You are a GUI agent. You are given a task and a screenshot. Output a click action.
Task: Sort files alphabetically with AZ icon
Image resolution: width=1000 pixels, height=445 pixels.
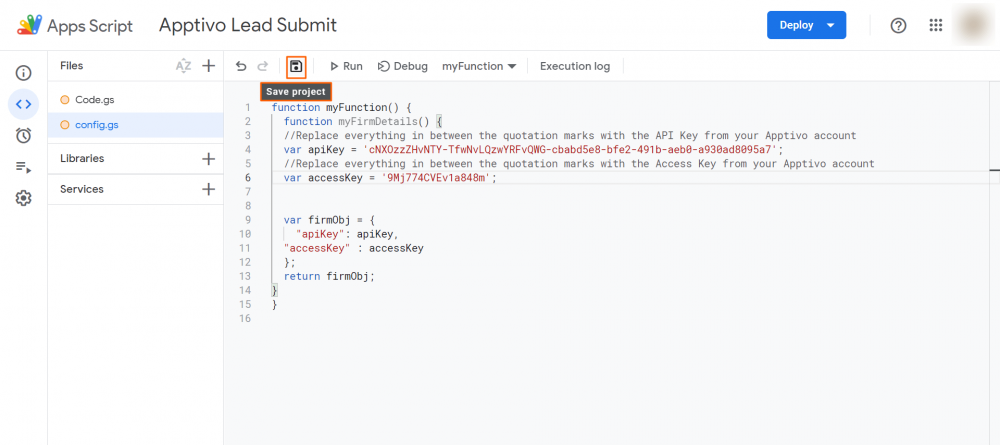tap(183, 66)
